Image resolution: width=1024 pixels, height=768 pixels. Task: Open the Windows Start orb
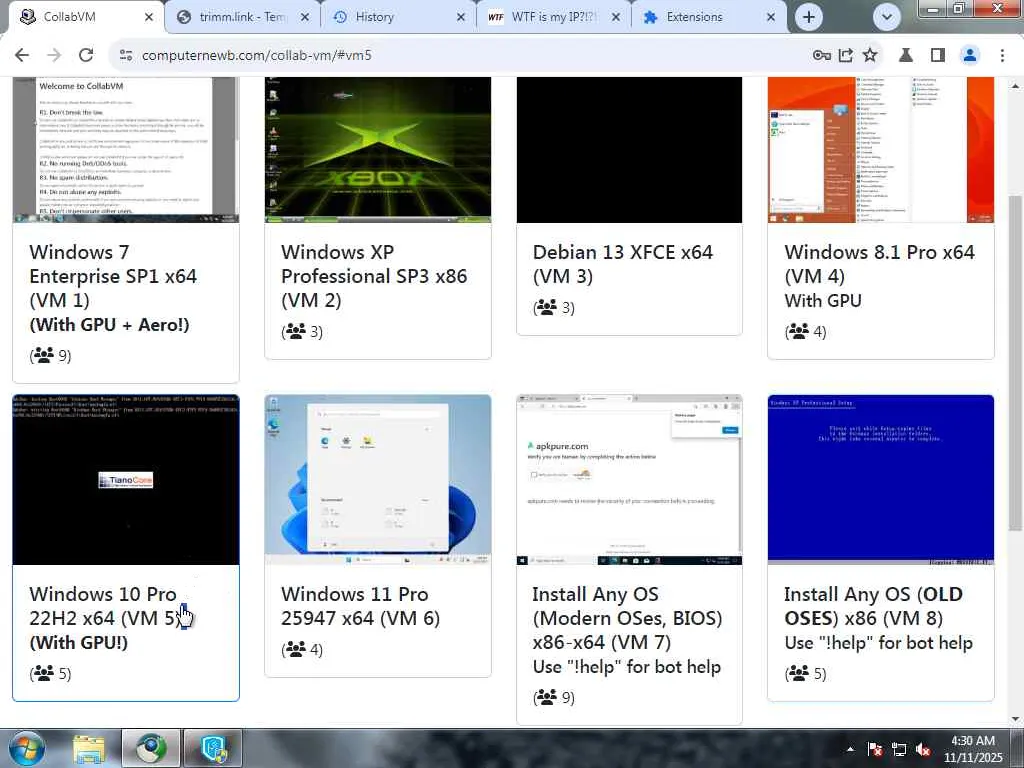(x=26, y=748)
